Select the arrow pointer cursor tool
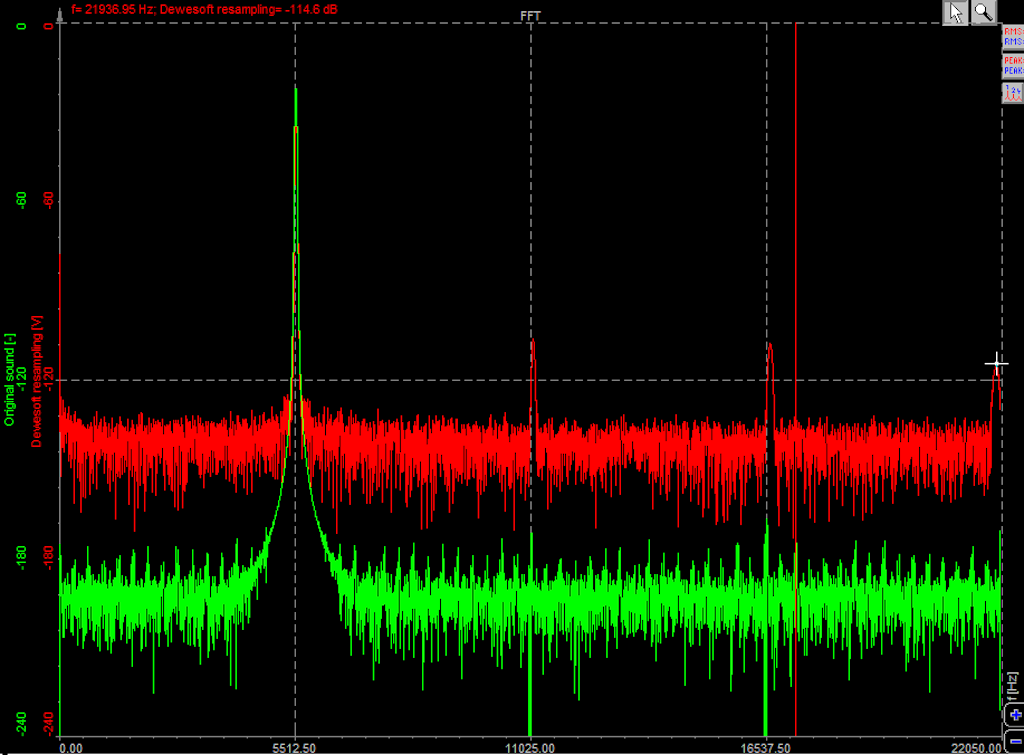 click(955, 12)
